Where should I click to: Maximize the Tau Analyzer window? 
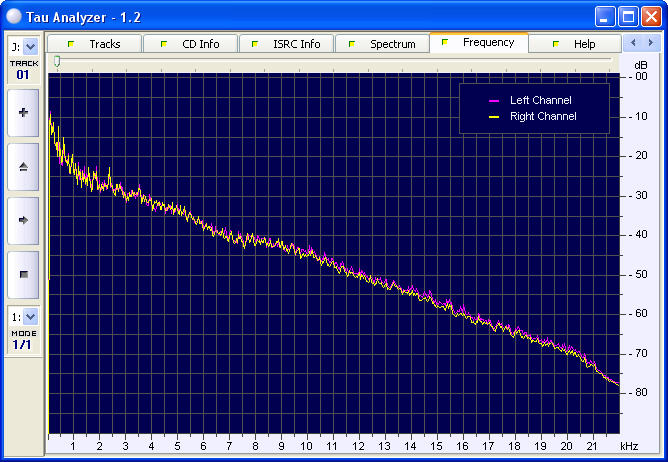pyautogui.click(x=628, y=16)
